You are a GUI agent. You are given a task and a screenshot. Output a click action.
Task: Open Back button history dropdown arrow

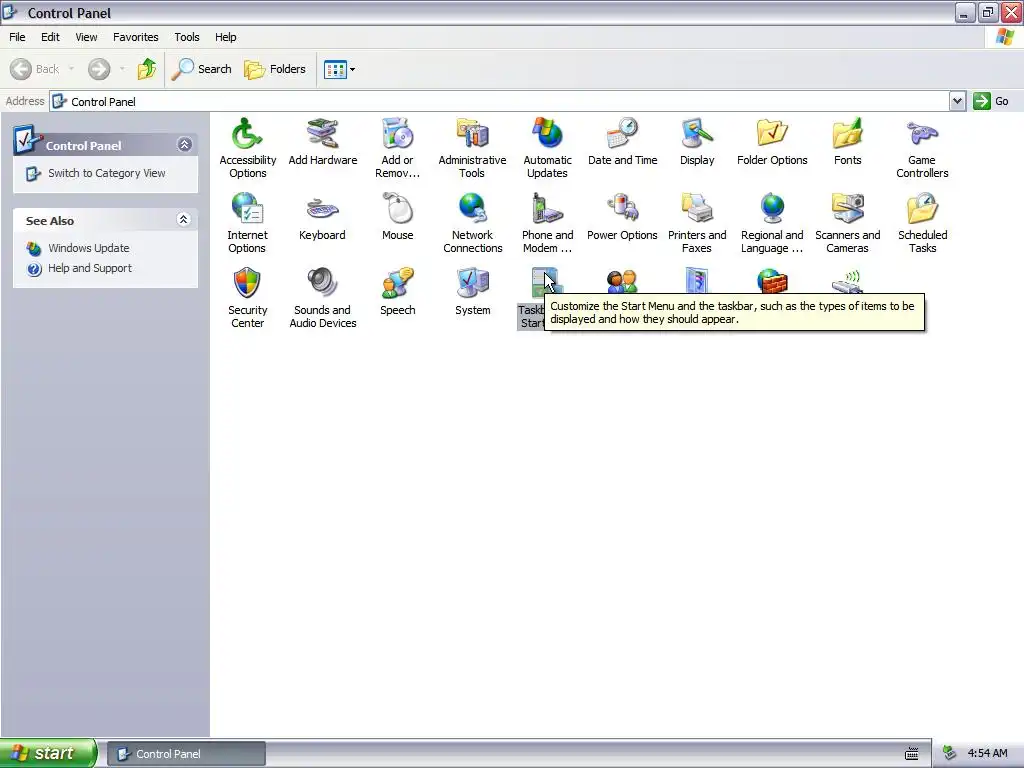coord(71,69)
